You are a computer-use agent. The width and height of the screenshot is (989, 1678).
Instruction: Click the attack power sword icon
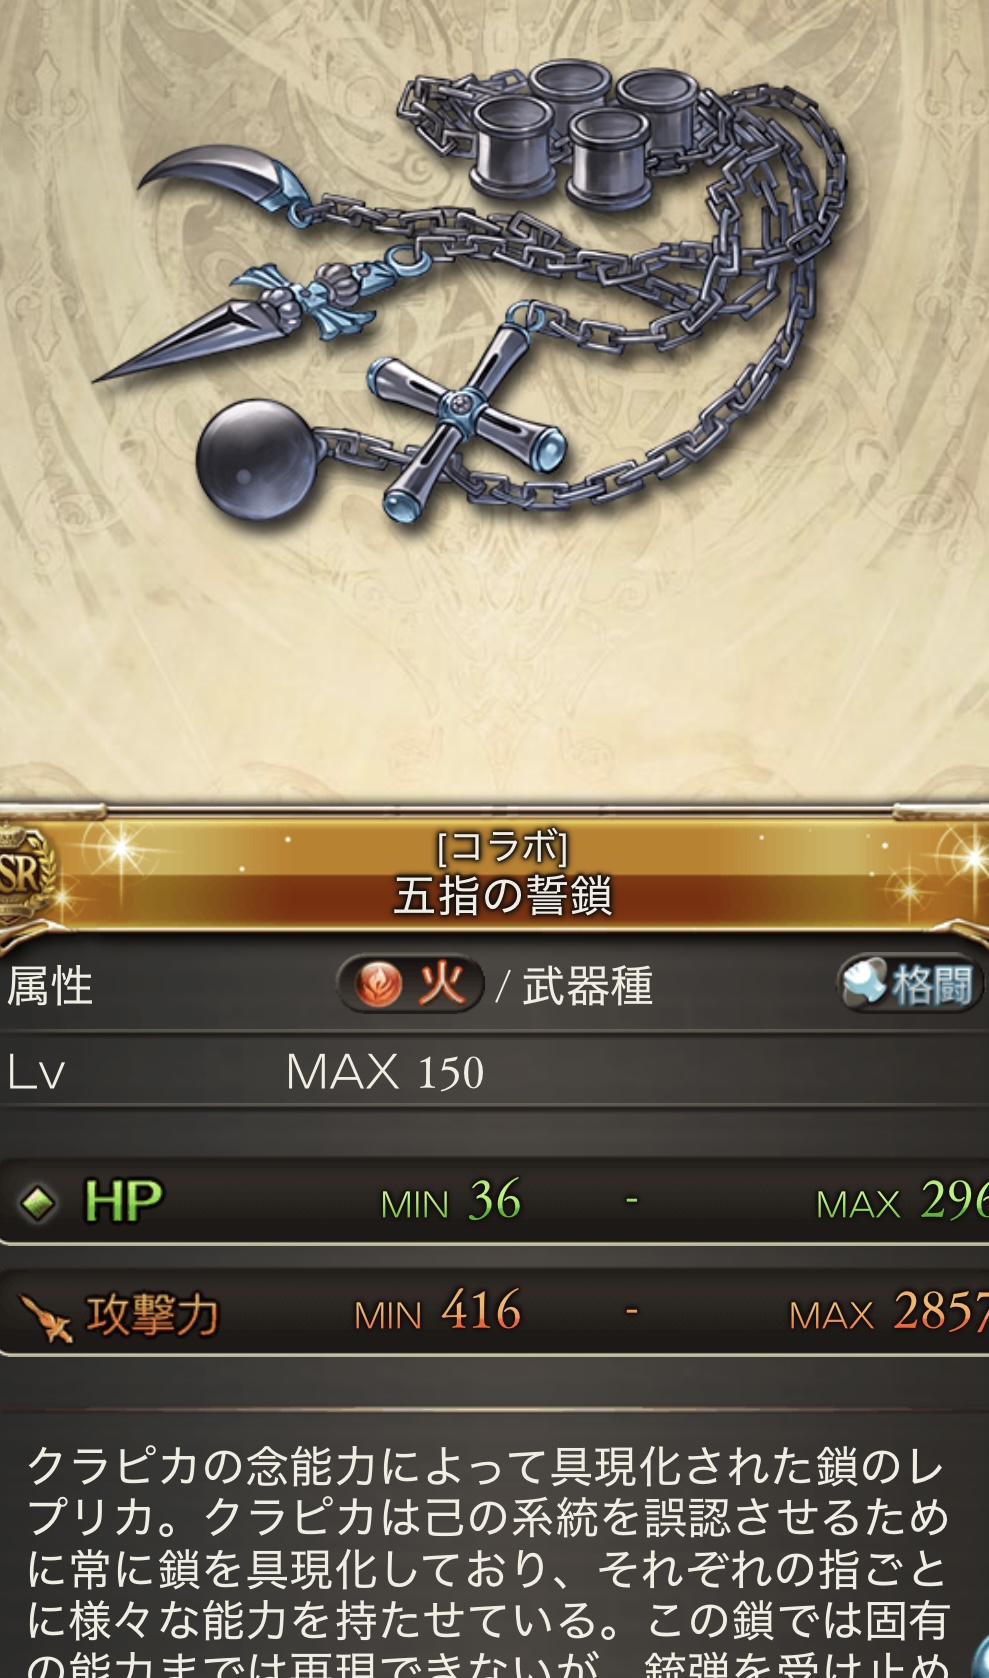coord(46,1317)
